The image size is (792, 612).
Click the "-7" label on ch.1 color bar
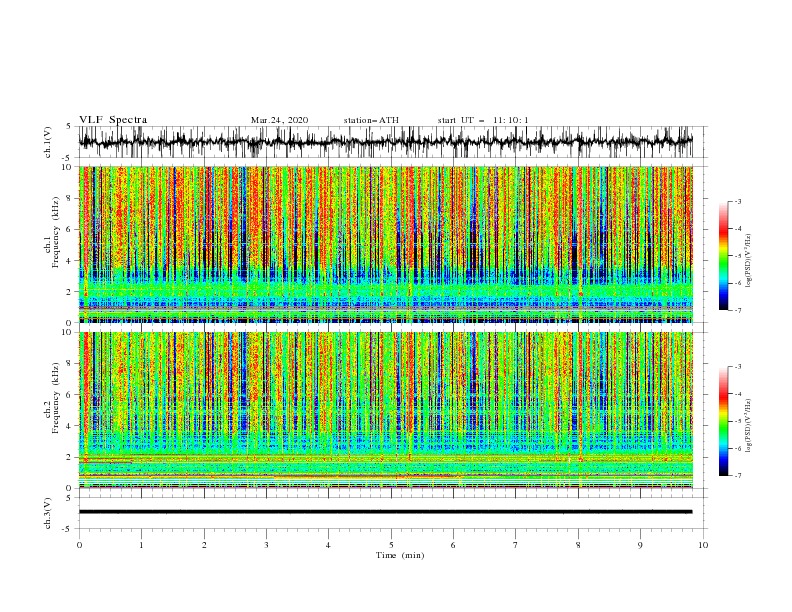click(737, 310)
